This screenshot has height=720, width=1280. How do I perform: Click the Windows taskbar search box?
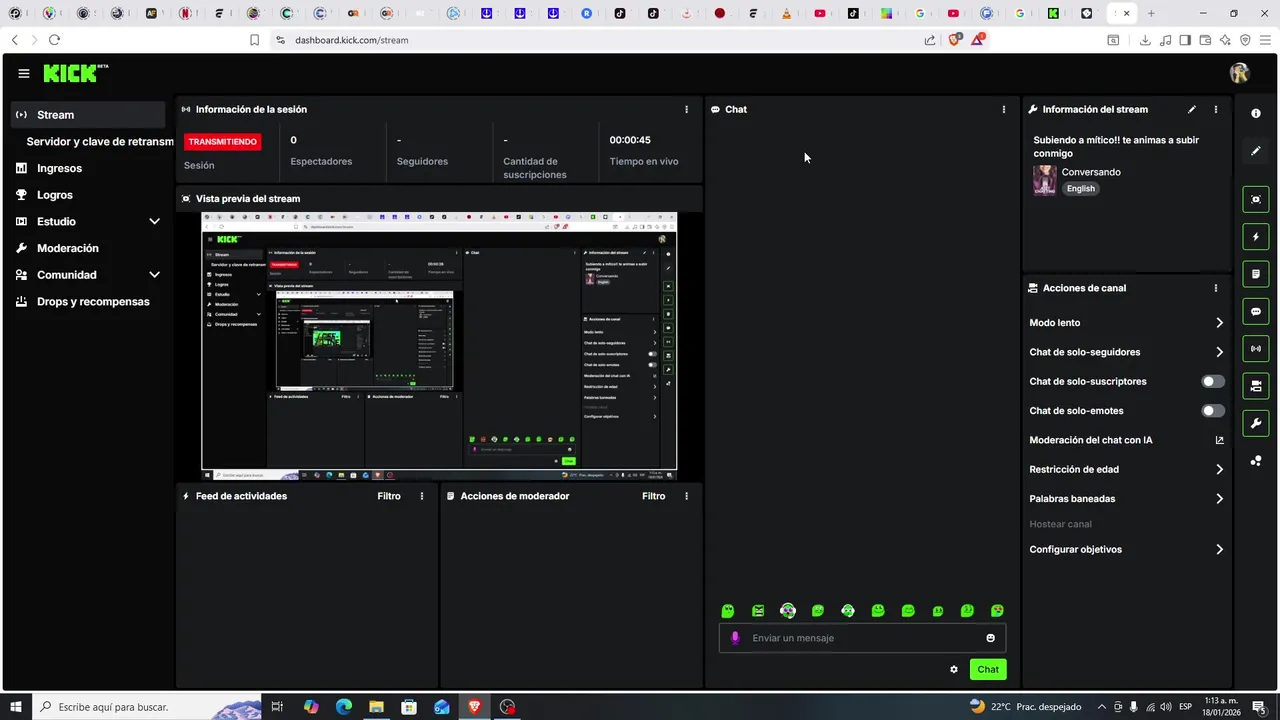tap(146, 707)
